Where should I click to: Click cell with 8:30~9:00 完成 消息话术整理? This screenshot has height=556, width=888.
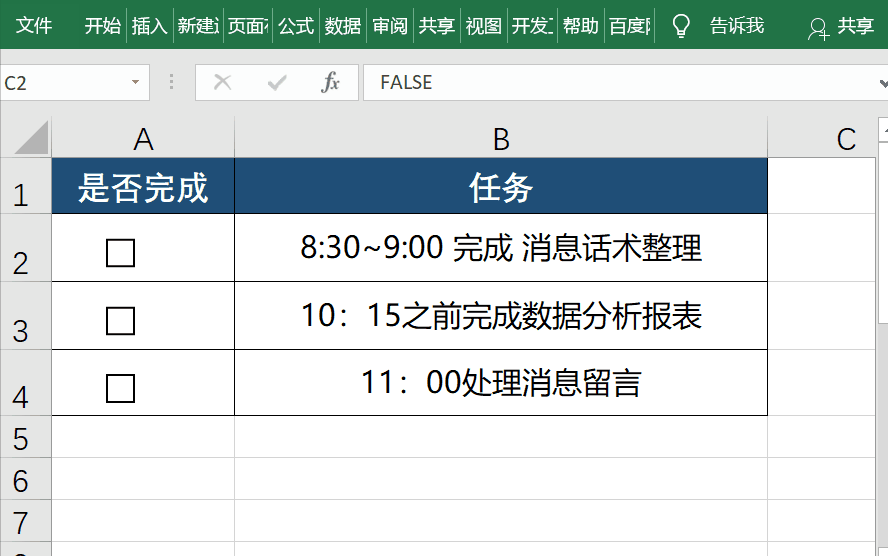click(x=501, y=247)
